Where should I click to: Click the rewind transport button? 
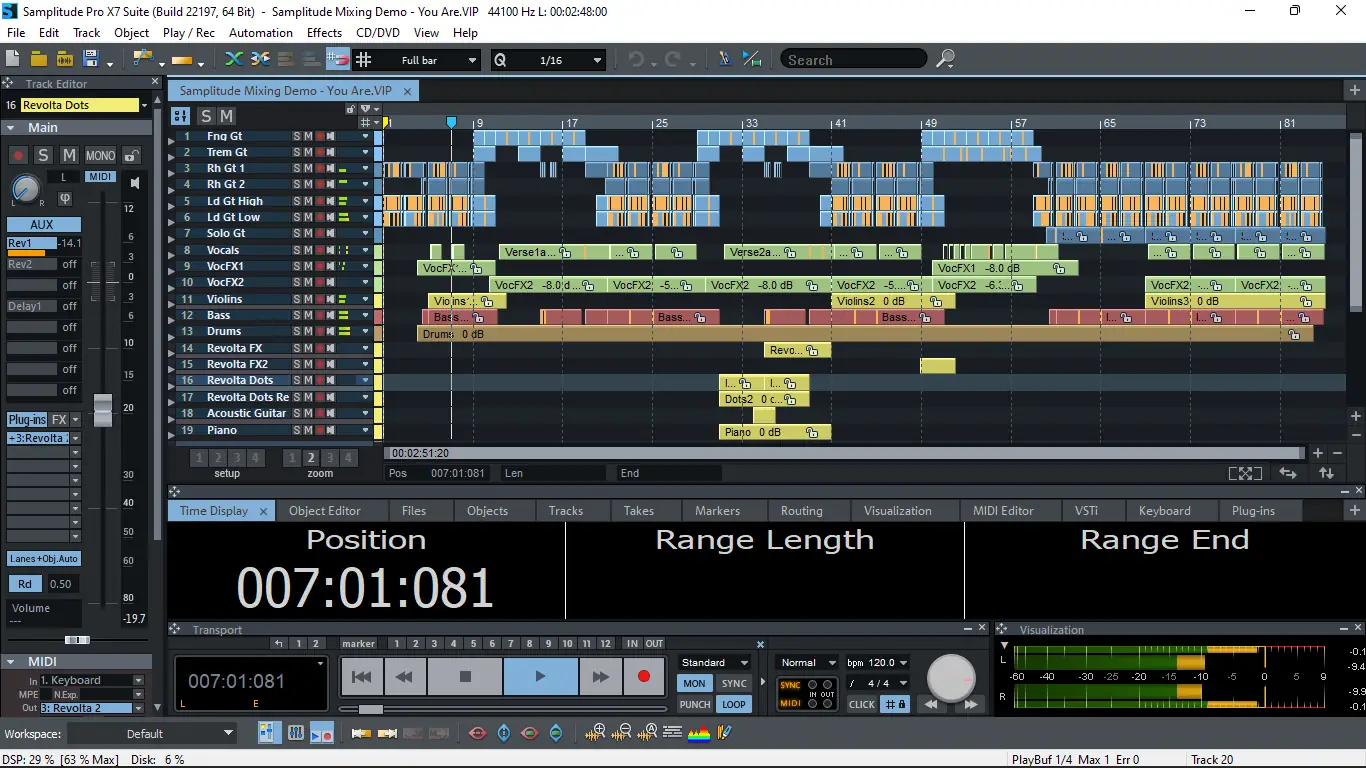tap(405, 677)
